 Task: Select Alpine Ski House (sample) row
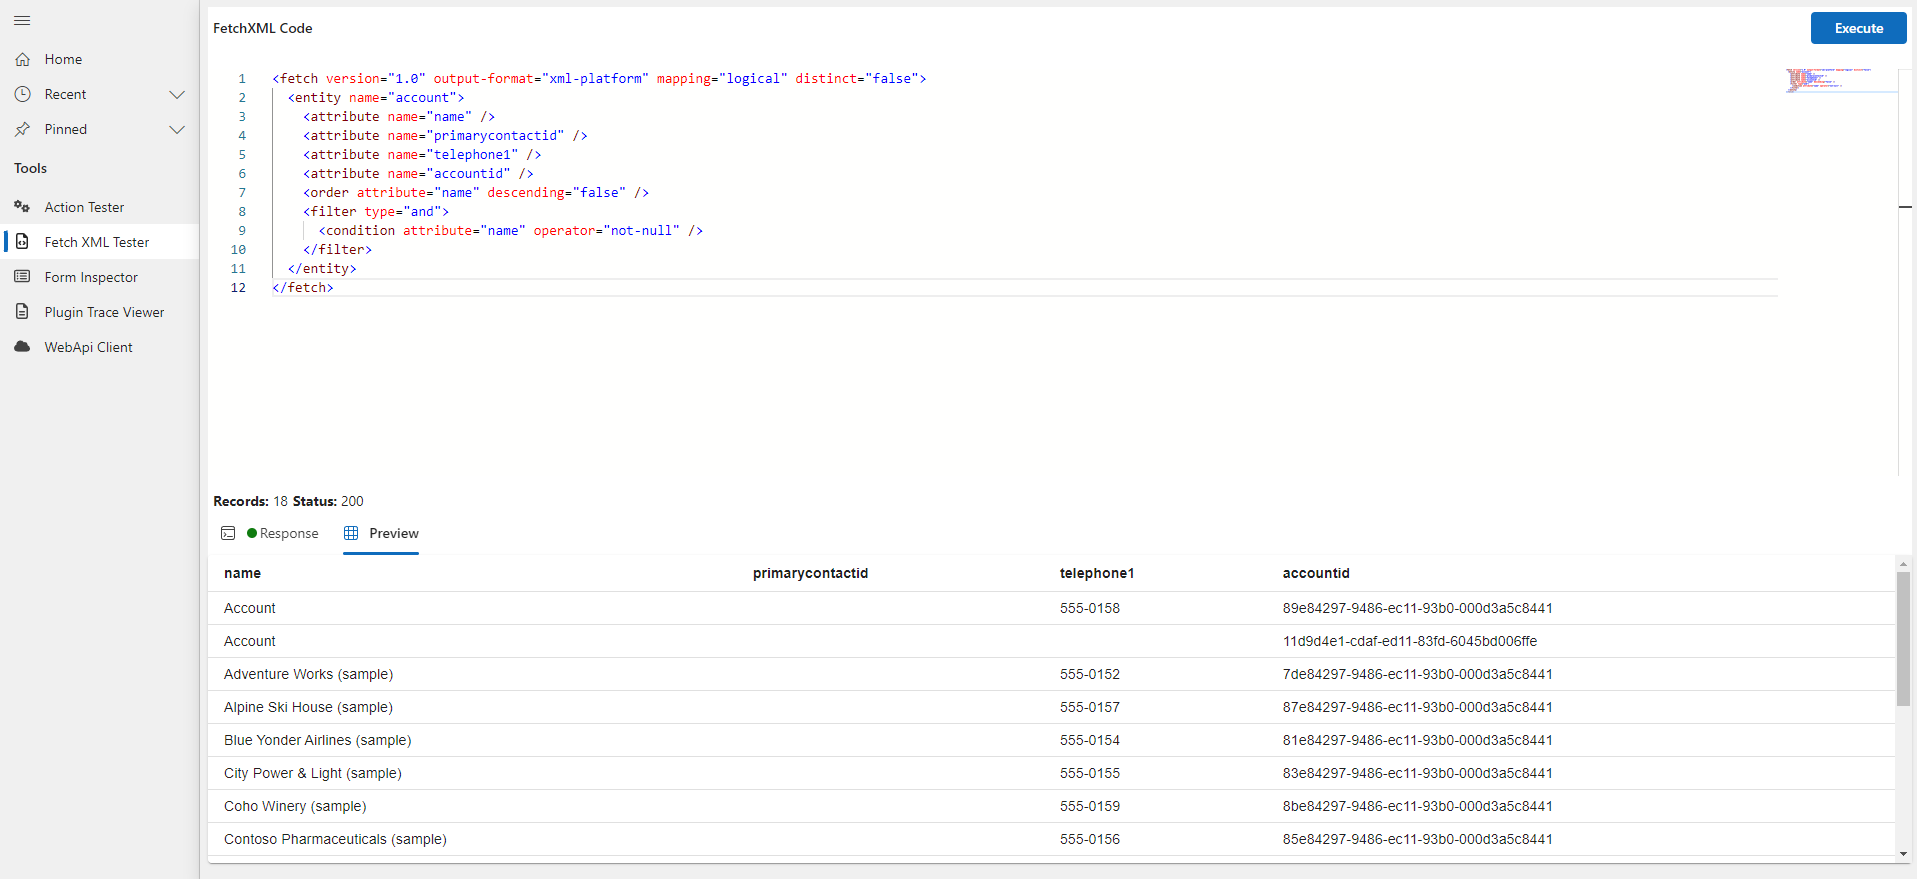click(x=1051, y=707)
